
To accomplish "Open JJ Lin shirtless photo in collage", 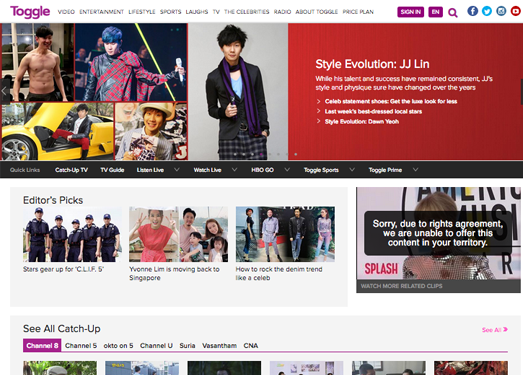I will pyautogui.click(x=37, y=62).
